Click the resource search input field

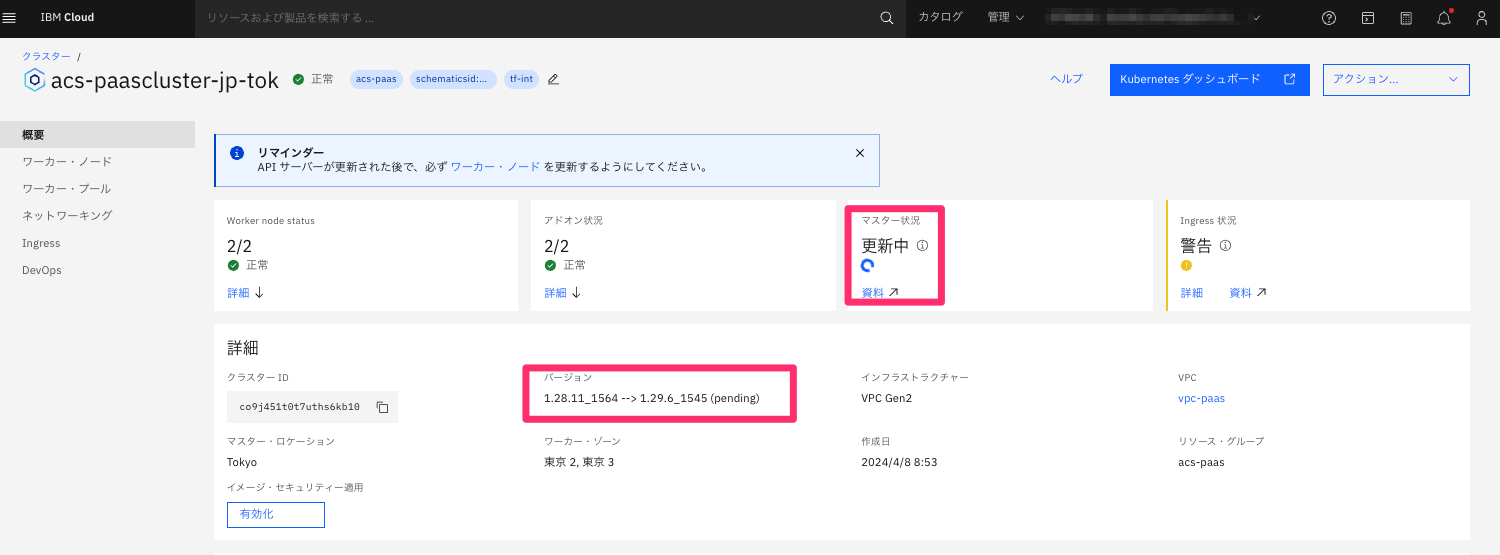click(x=535, y=18)
